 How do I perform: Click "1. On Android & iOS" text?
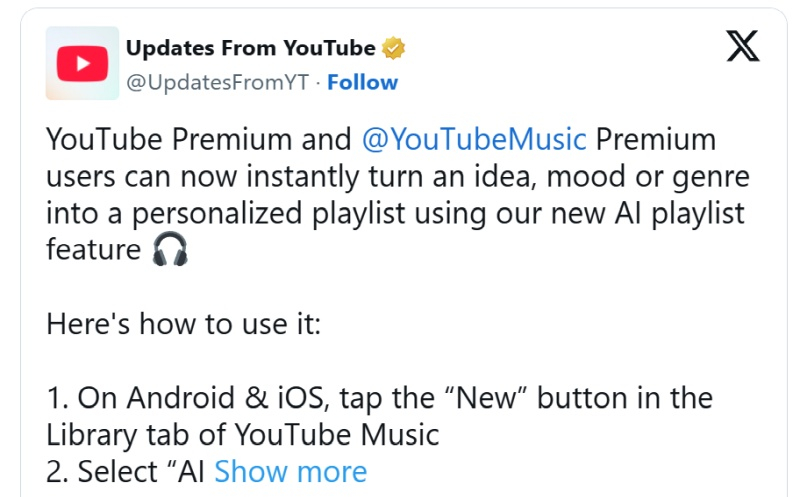coord(181,398)
